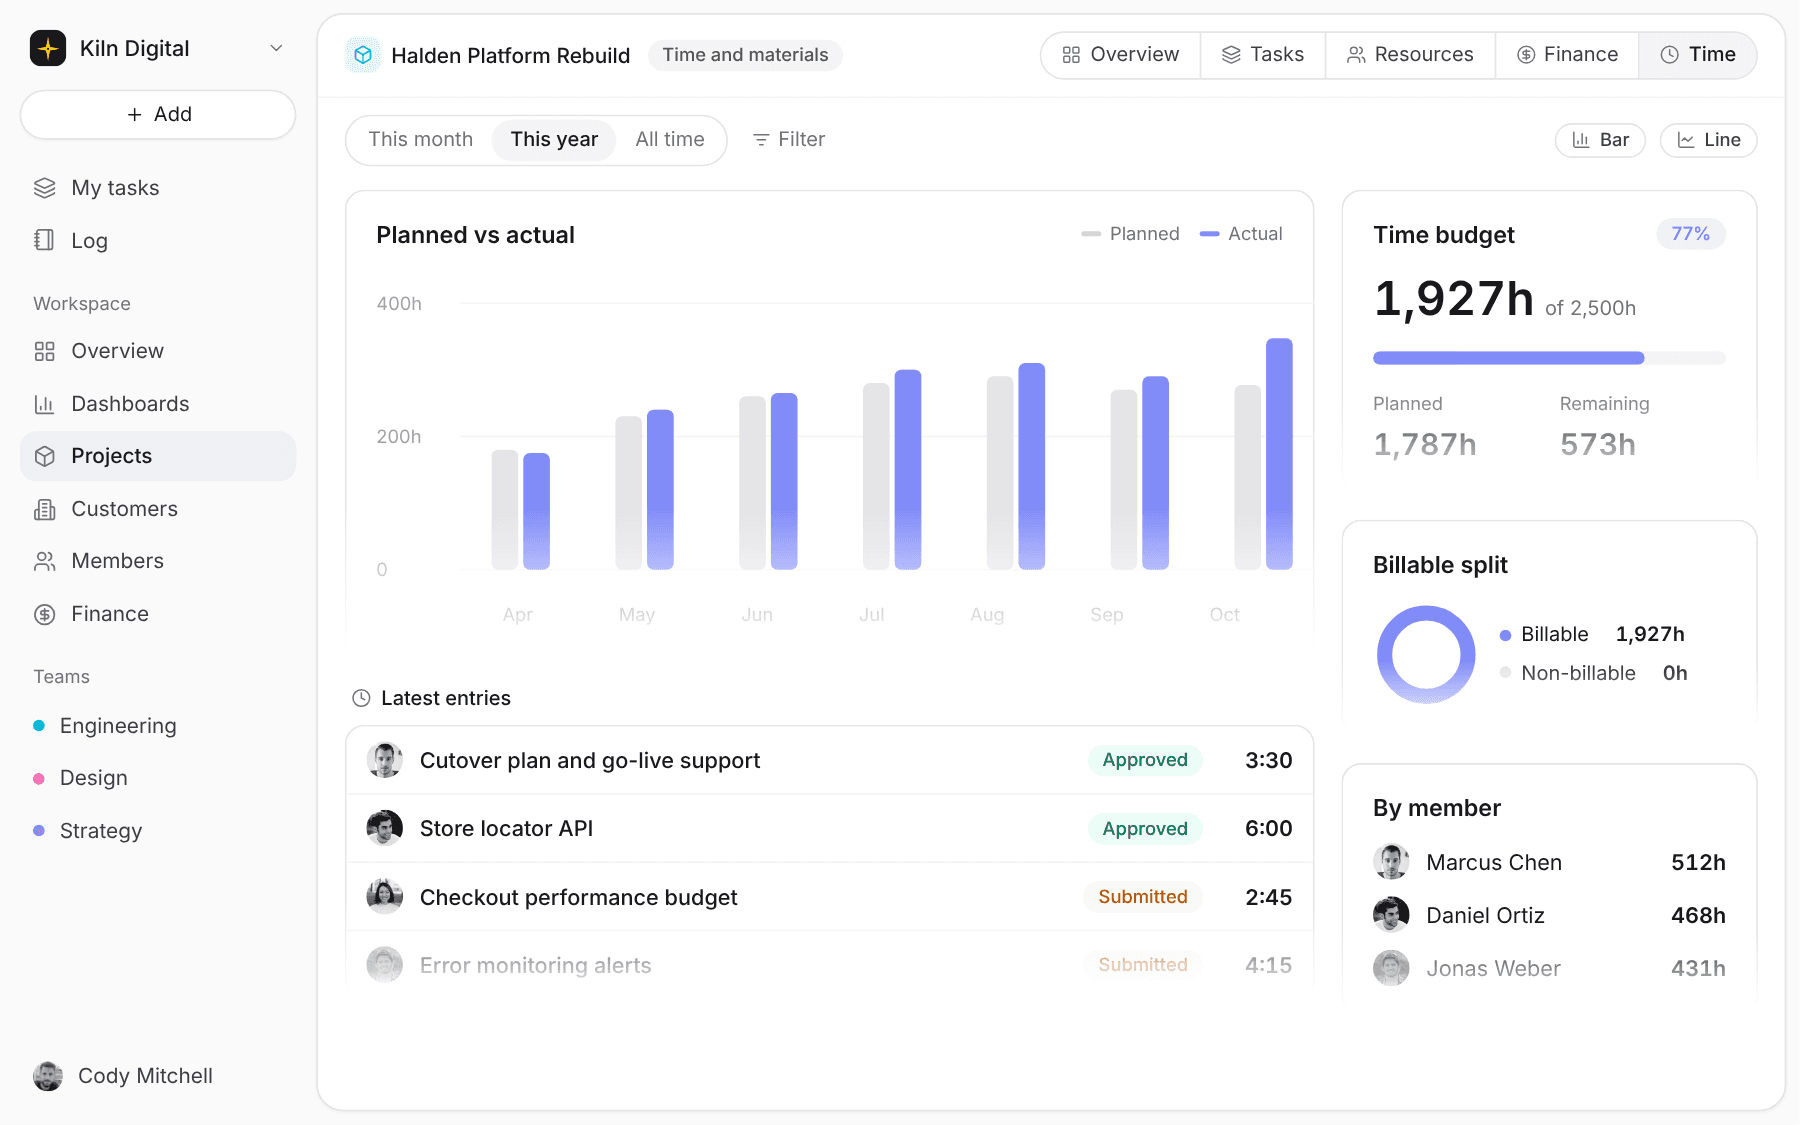Open Customers building icon
This screenshot has height=1125, width=1800.
tap(44, 509)
